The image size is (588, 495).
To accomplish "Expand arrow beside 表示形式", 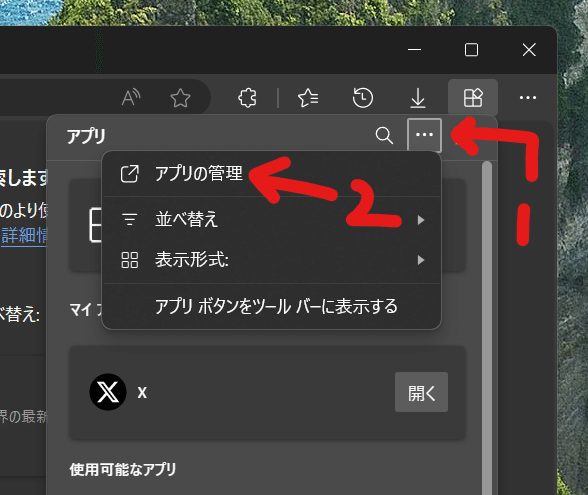I will click(421, 260).
